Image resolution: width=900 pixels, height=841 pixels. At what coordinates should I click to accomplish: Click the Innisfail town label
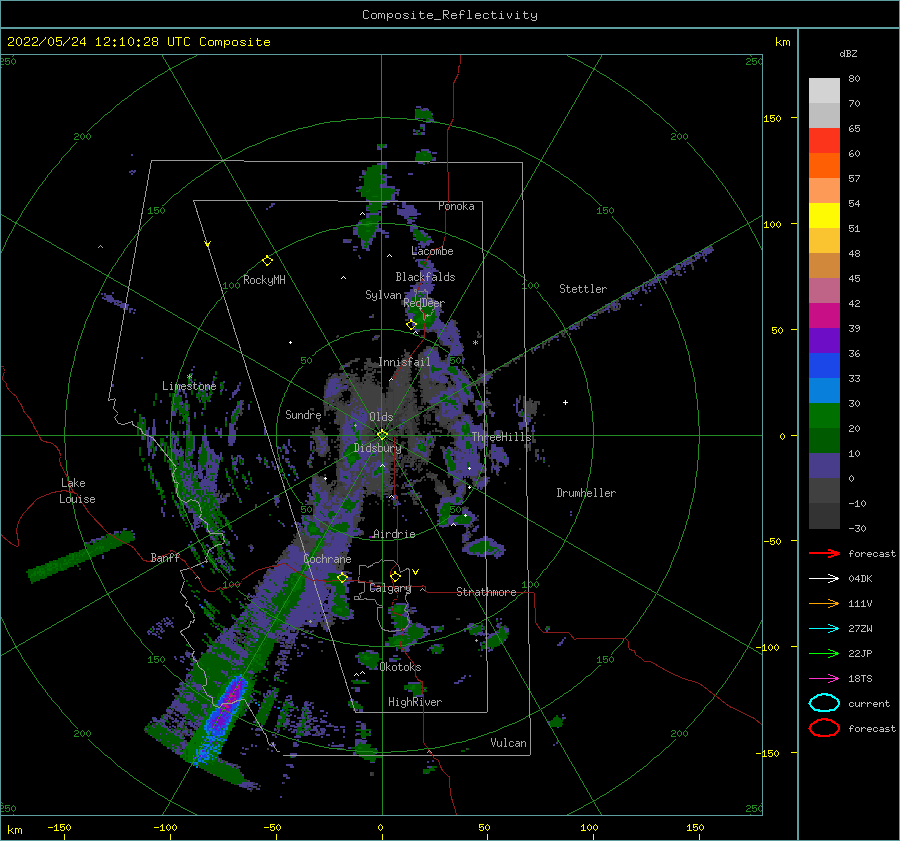click(404, 362)
